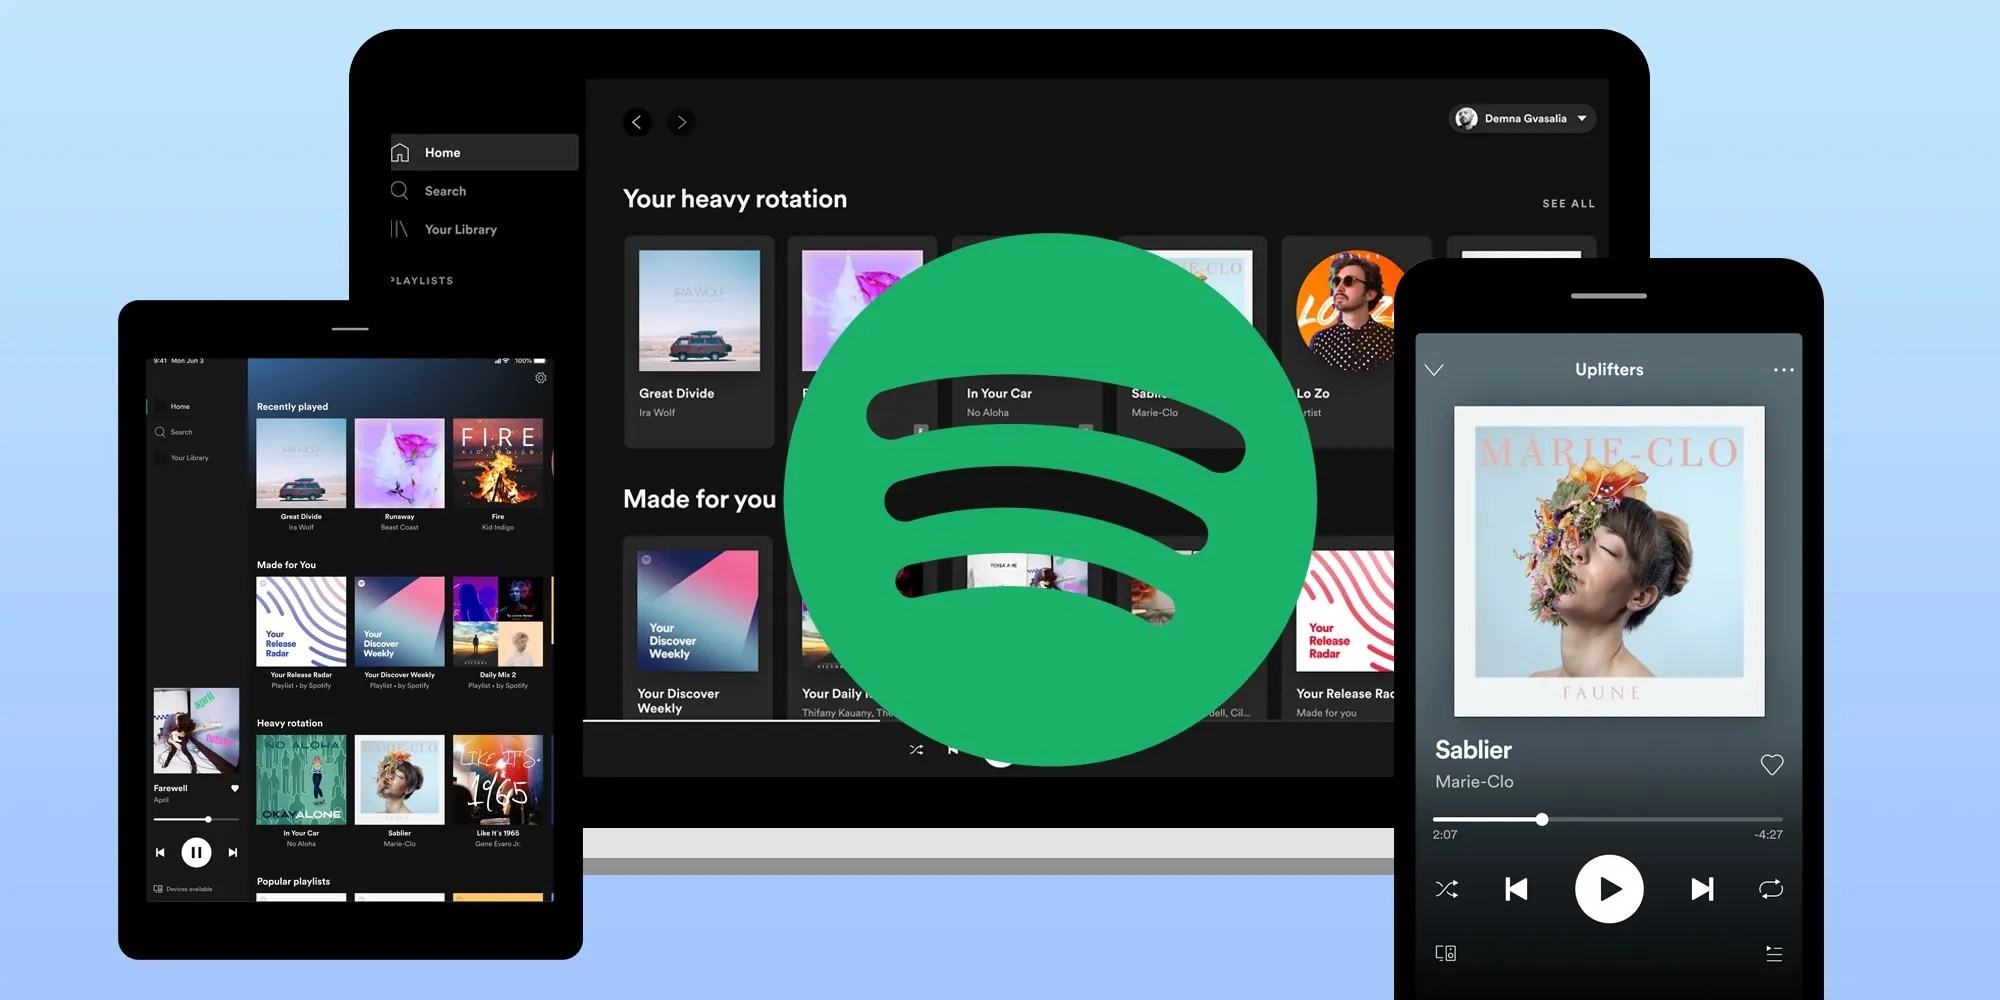This screenshot has width=2000, height=1000.
Task: Open Farewell now-playing artwork on tablet
Action: pos(196,731)
